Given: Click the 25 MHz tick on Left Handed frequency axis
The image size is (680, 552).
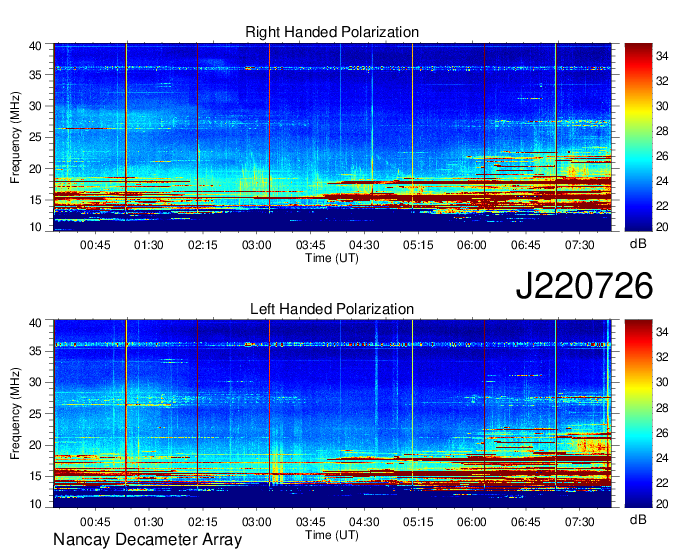Looking at the screenshot, I should [36, 414].
